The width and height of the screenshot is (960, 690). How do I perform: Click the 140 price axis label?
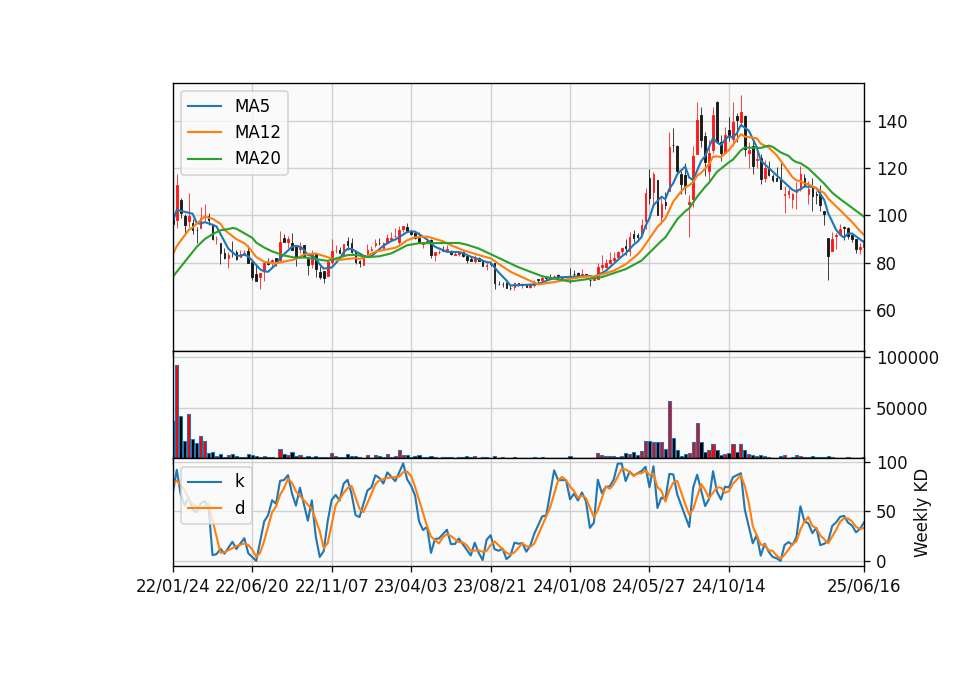(x=892, y=122)
